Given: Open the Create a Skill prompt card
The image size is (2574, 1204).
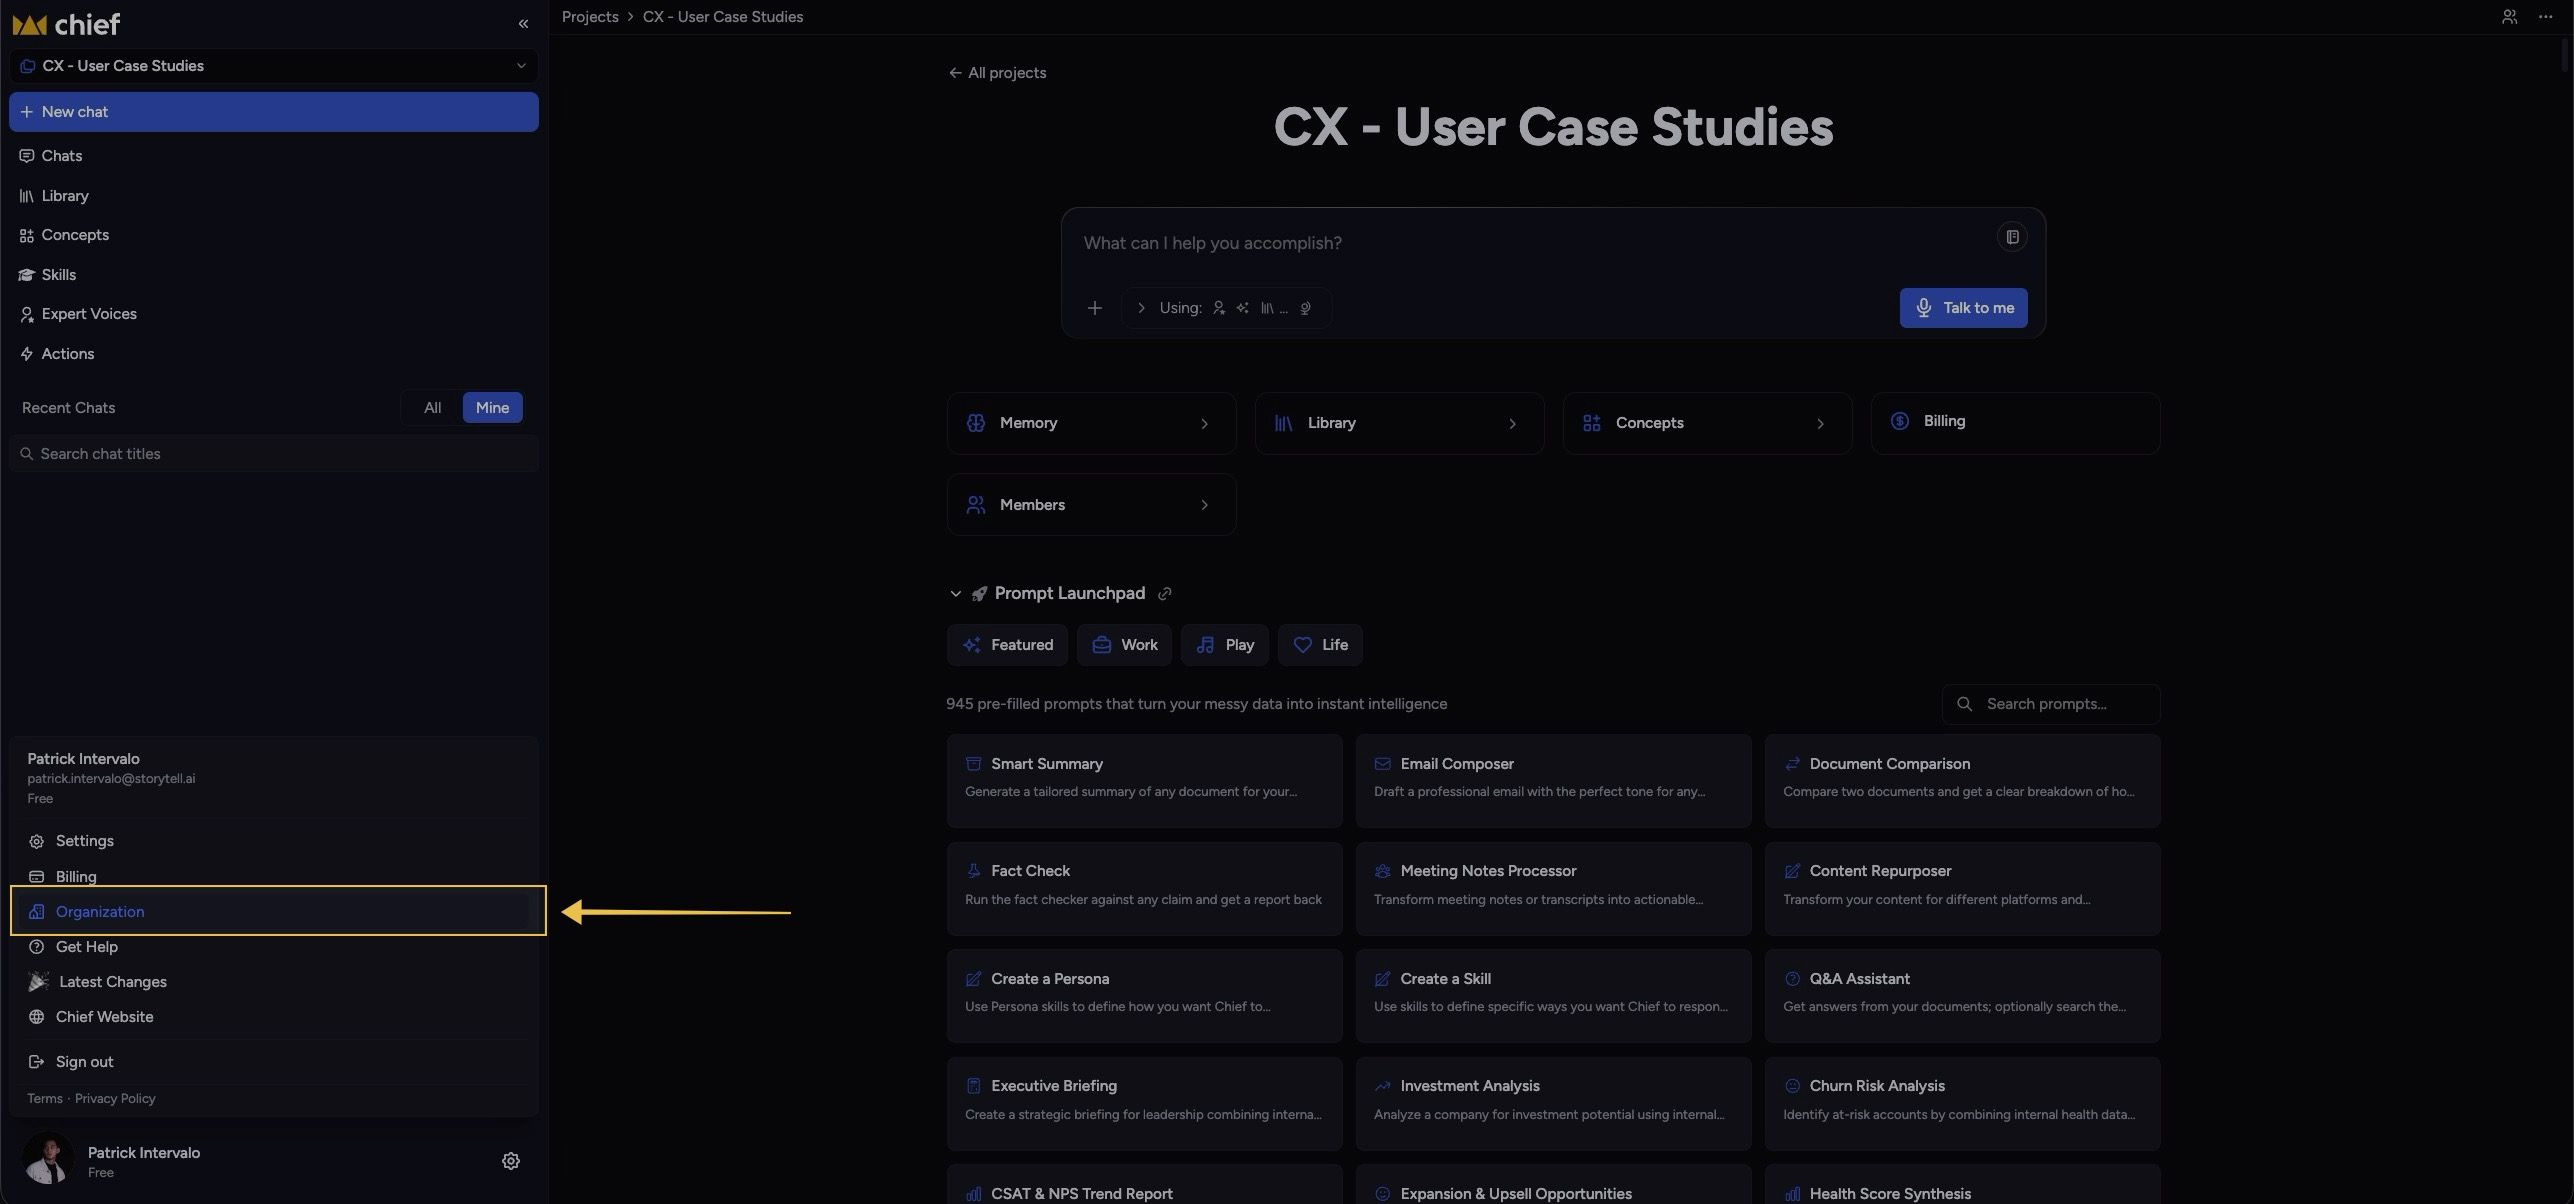Looking at the screenshot, I should (1553, 996).
